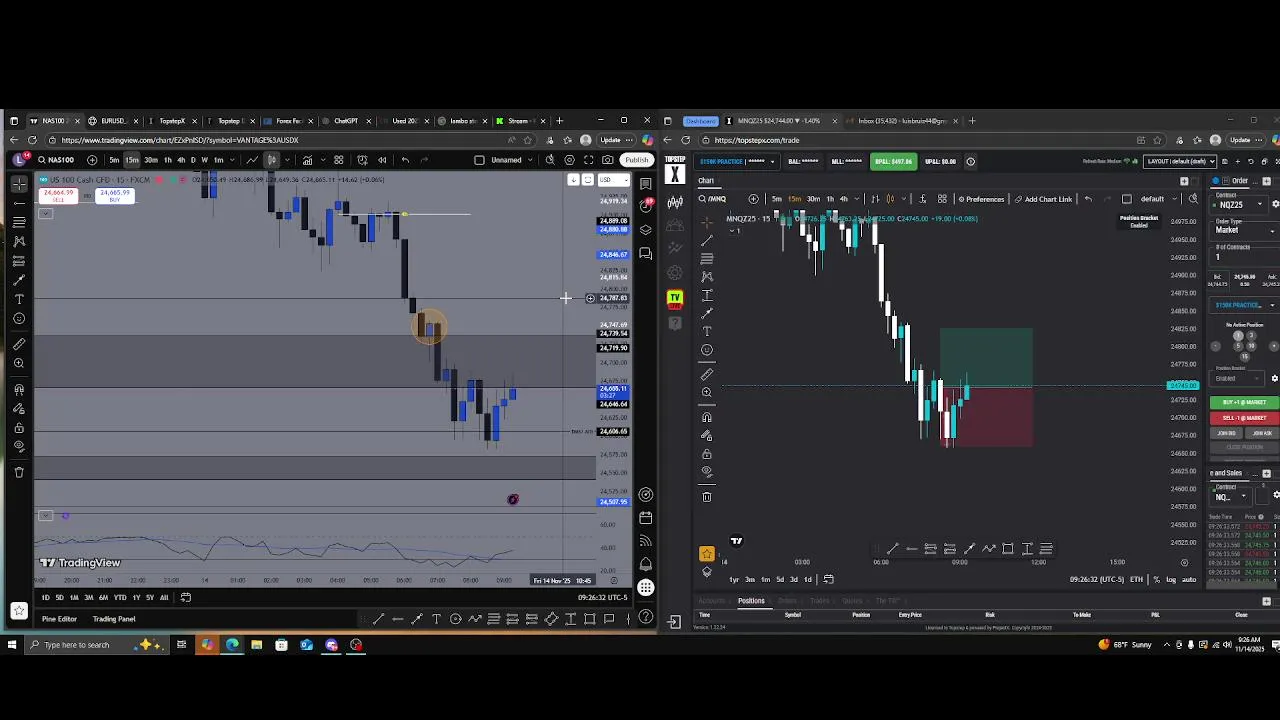Image resolution: width=1280 pixels, height=720 pixels.
Task: Select the text tool in TradingView's left toolbar
Action: [x=19, y=299]
